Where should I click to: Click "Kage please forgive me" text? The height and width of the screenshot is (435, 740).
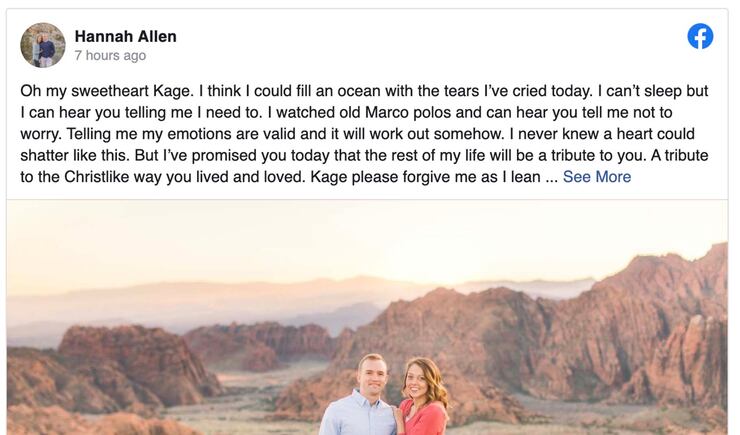(x=396, y=177)
